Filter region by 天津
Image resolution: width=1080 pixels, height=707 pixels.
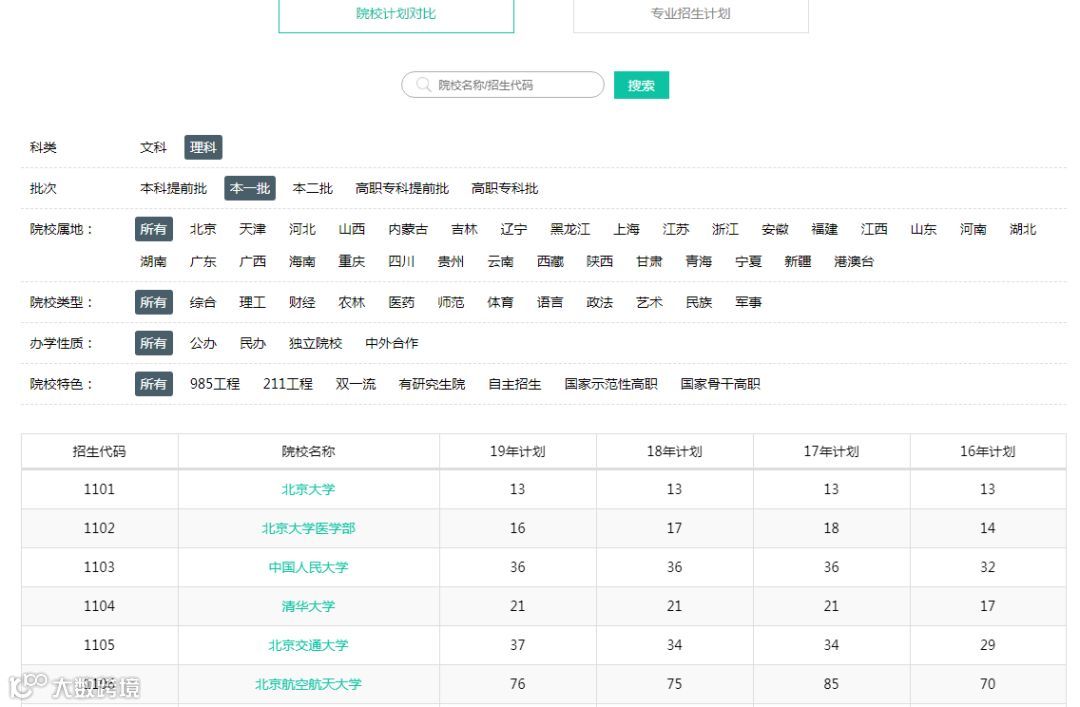point(253,229)
